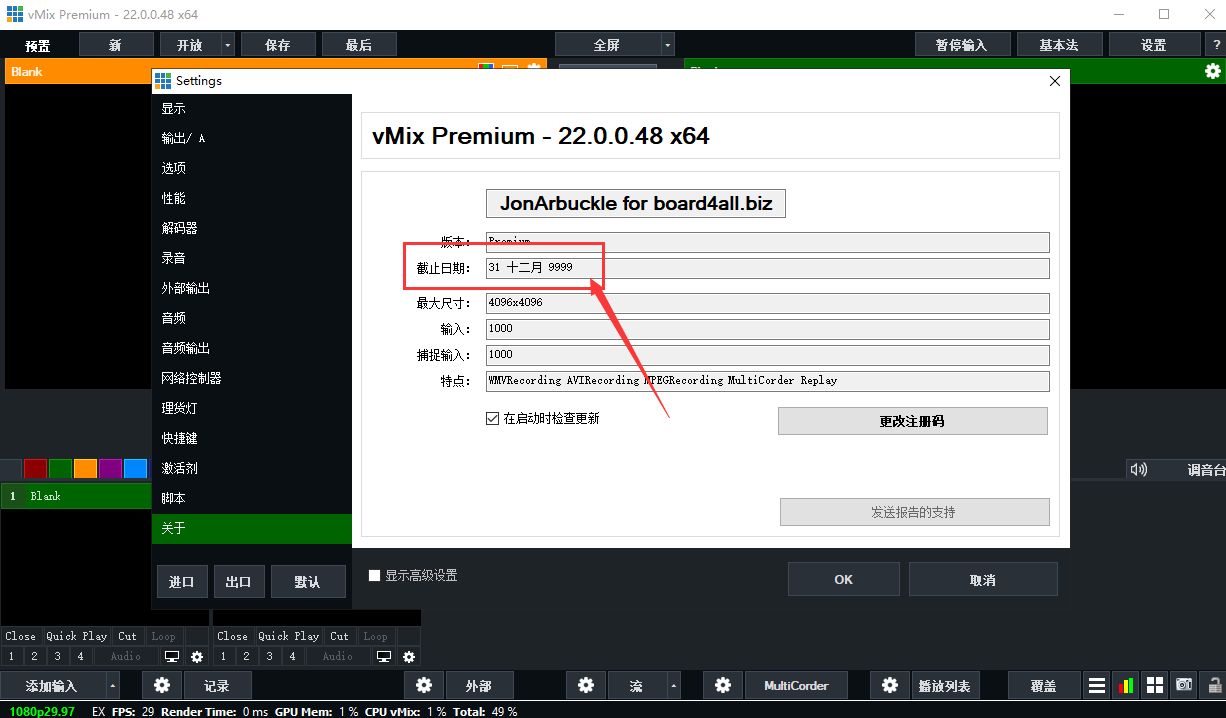Select 快捷键 in Settings sidebar
The image size is (1226, 718).
pos(252,439)
